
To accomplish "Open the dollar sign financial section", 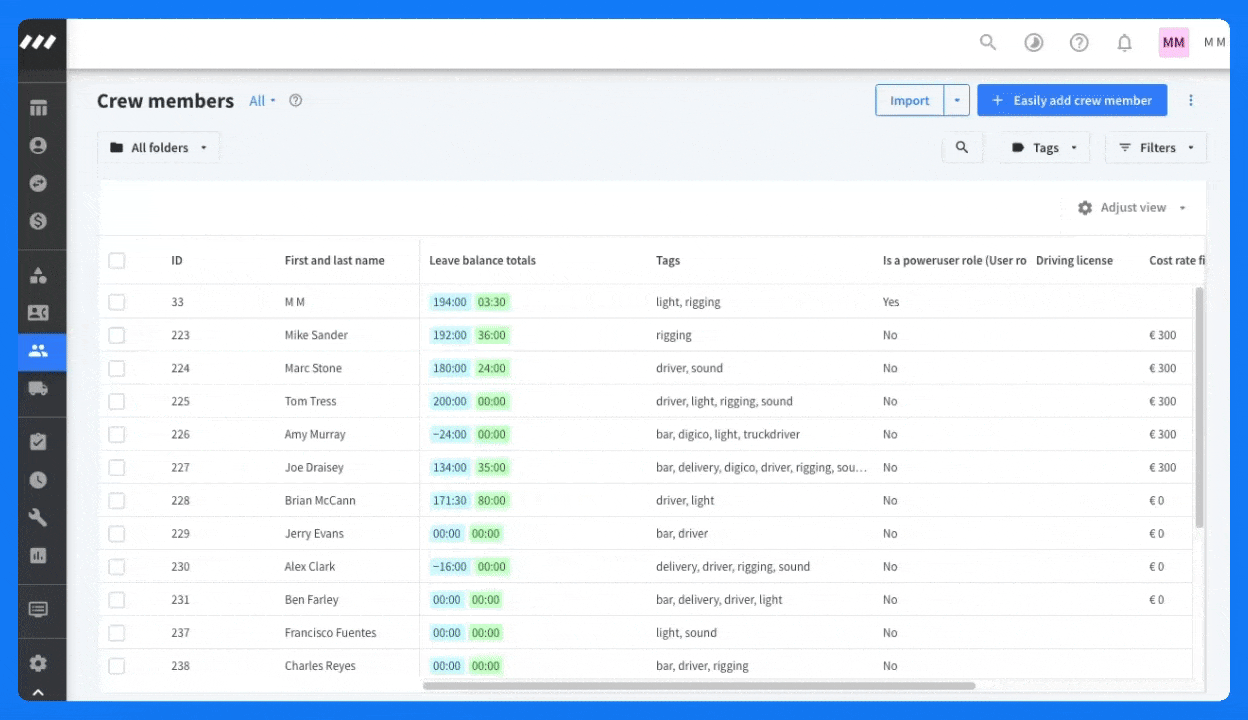I will 38,221.
